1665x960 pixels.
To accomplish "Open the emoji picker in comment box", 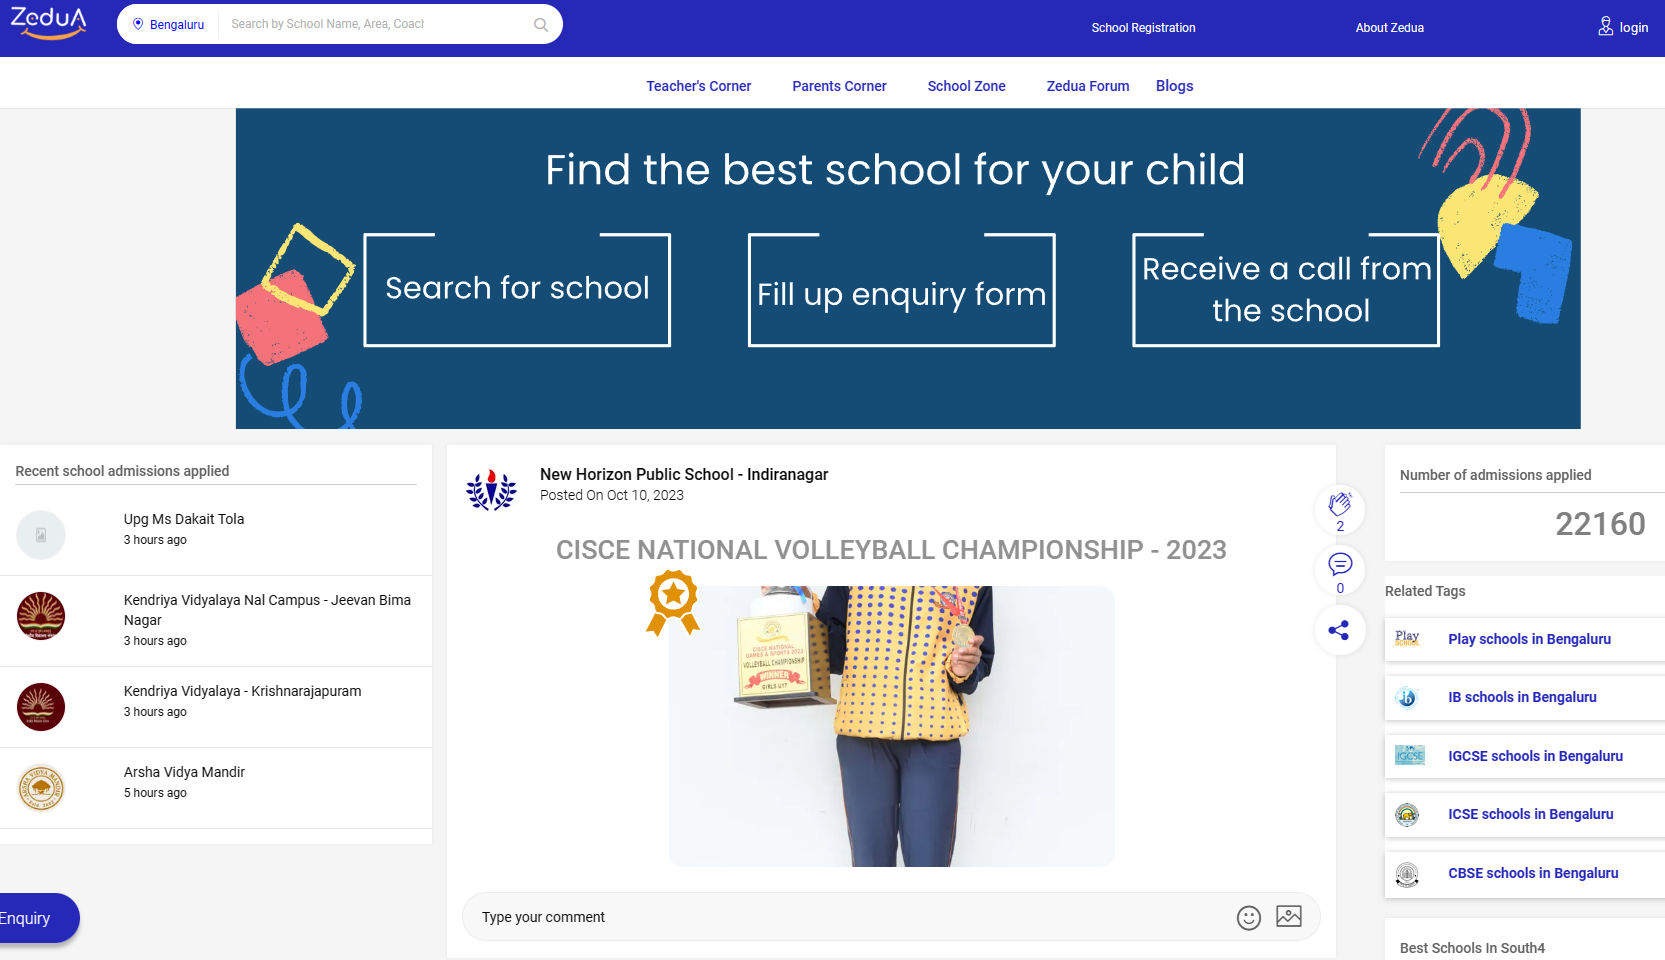I will pos(1248,917).
